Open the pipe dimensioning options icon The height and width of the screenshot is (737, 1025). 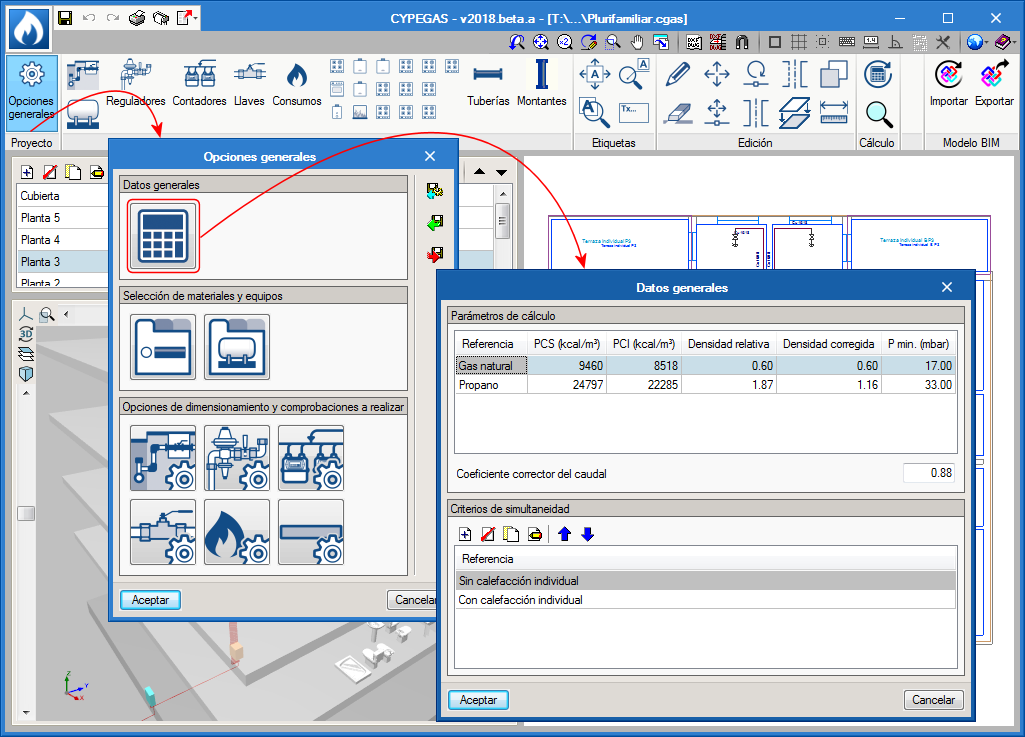click(x=311, y=532)
